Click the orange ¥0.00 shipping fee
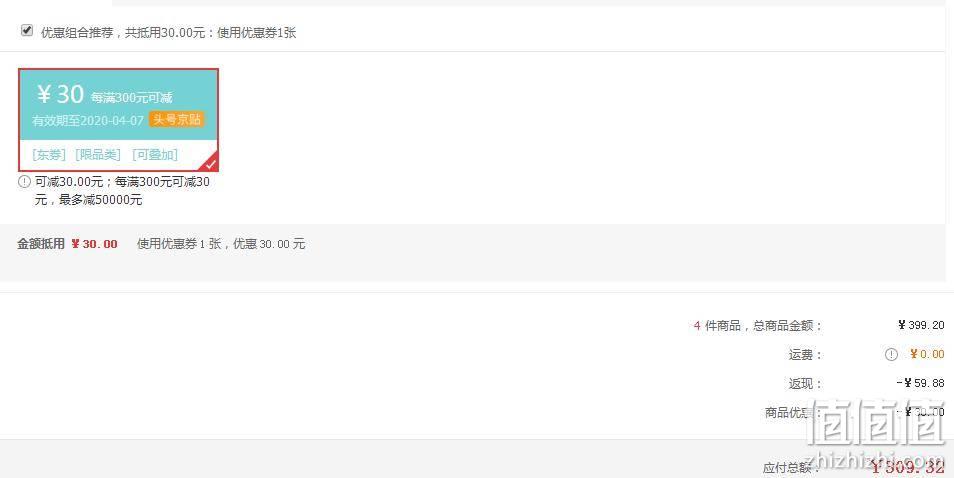 coord(927,355)
